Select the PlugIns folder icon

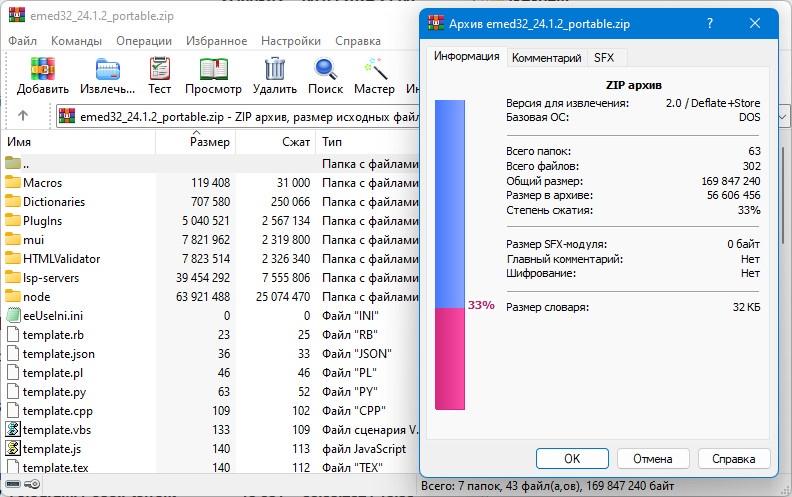coord(13,220)
